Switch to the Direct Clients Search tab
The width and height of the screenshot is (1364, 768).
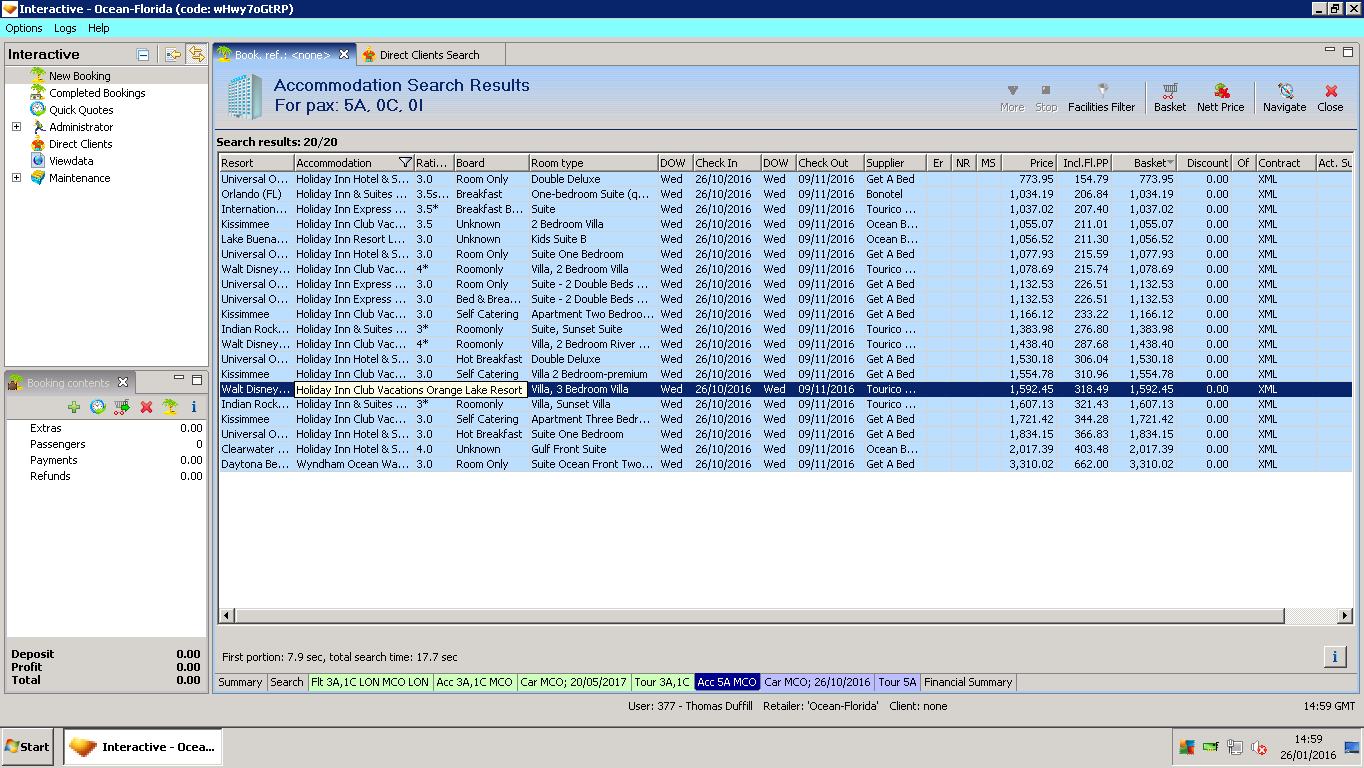pos(429,55)
